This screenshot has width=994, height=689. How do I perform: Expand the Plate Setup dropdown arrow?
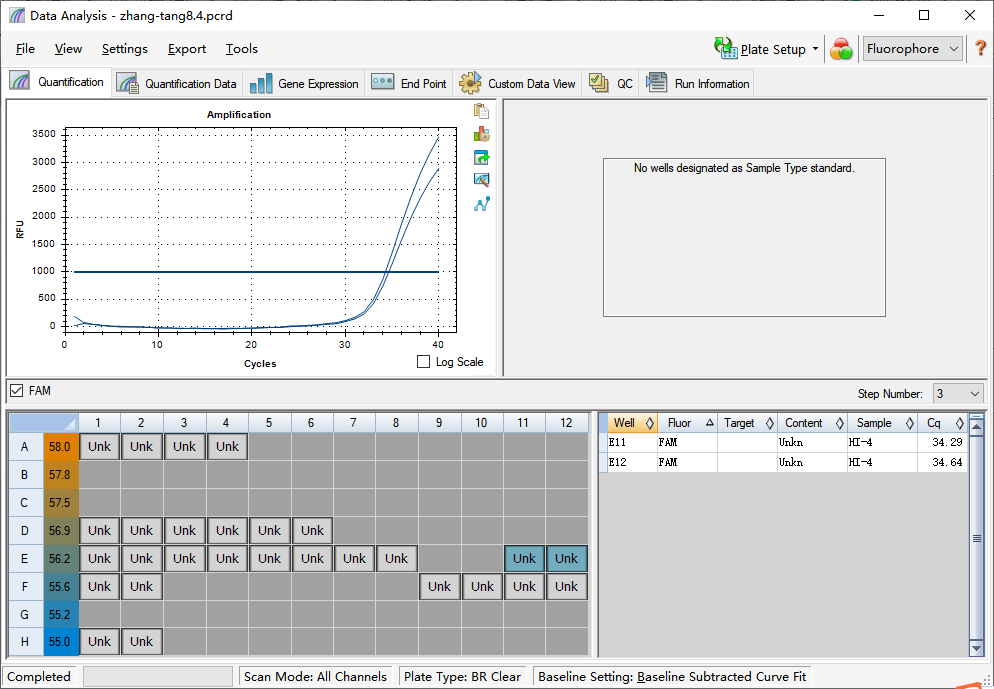tap(815, 49)
